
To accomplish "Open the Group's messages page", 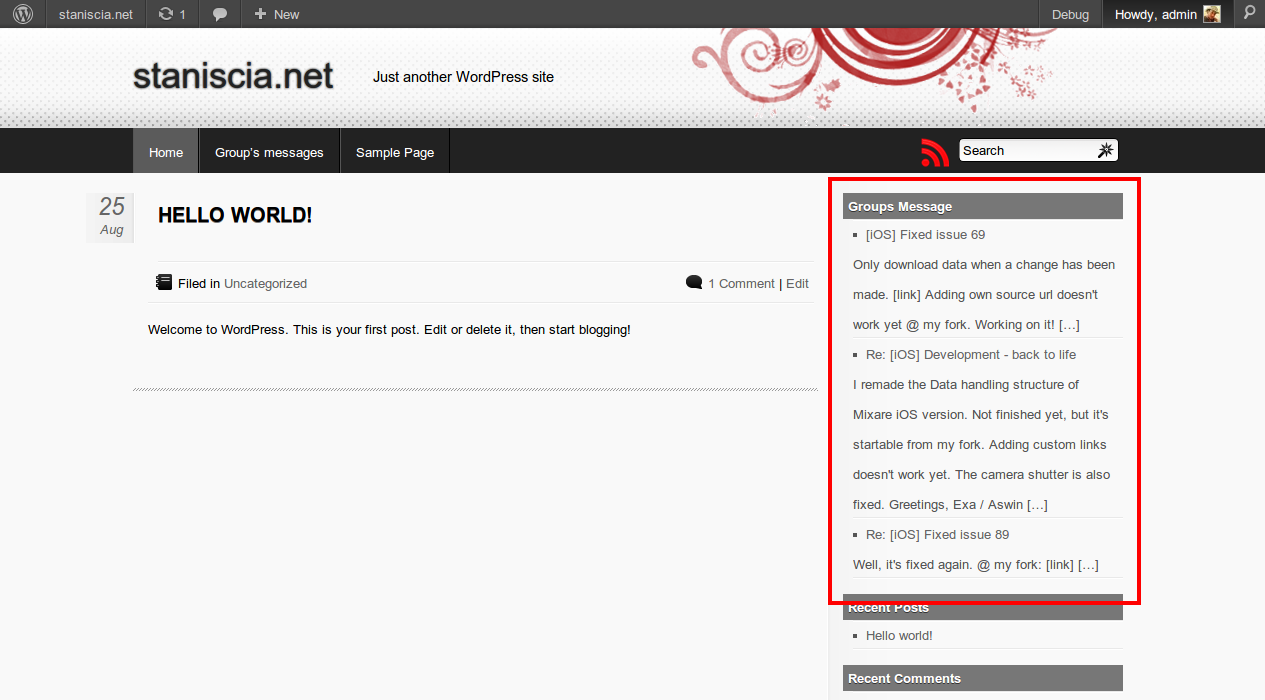I will point(269,152).
